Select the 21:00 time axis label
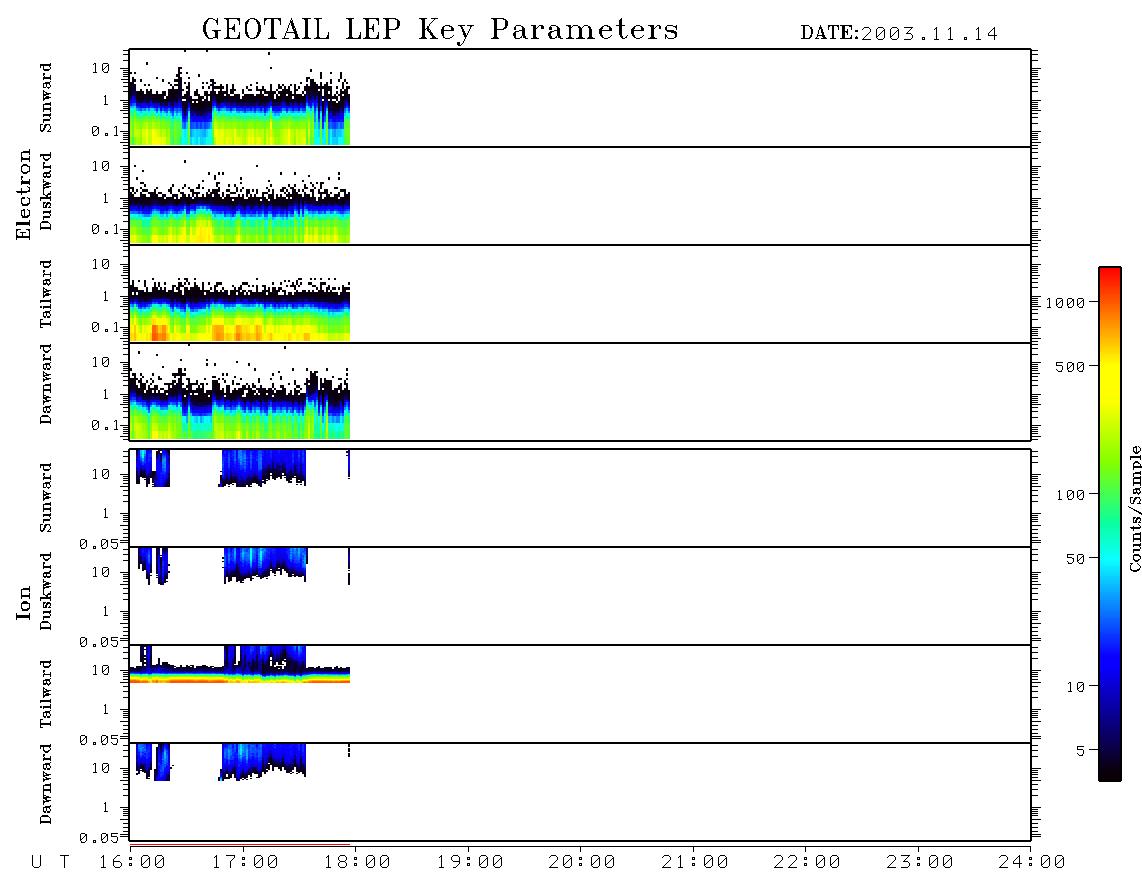Viewport: 1142px width, 880px height. click(x=695, y=862)
